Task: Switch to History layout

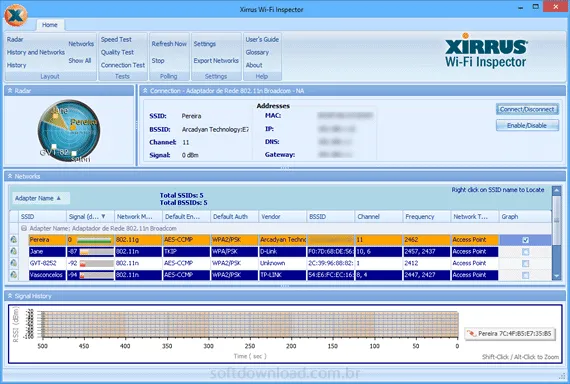Action: pos(16,65)
